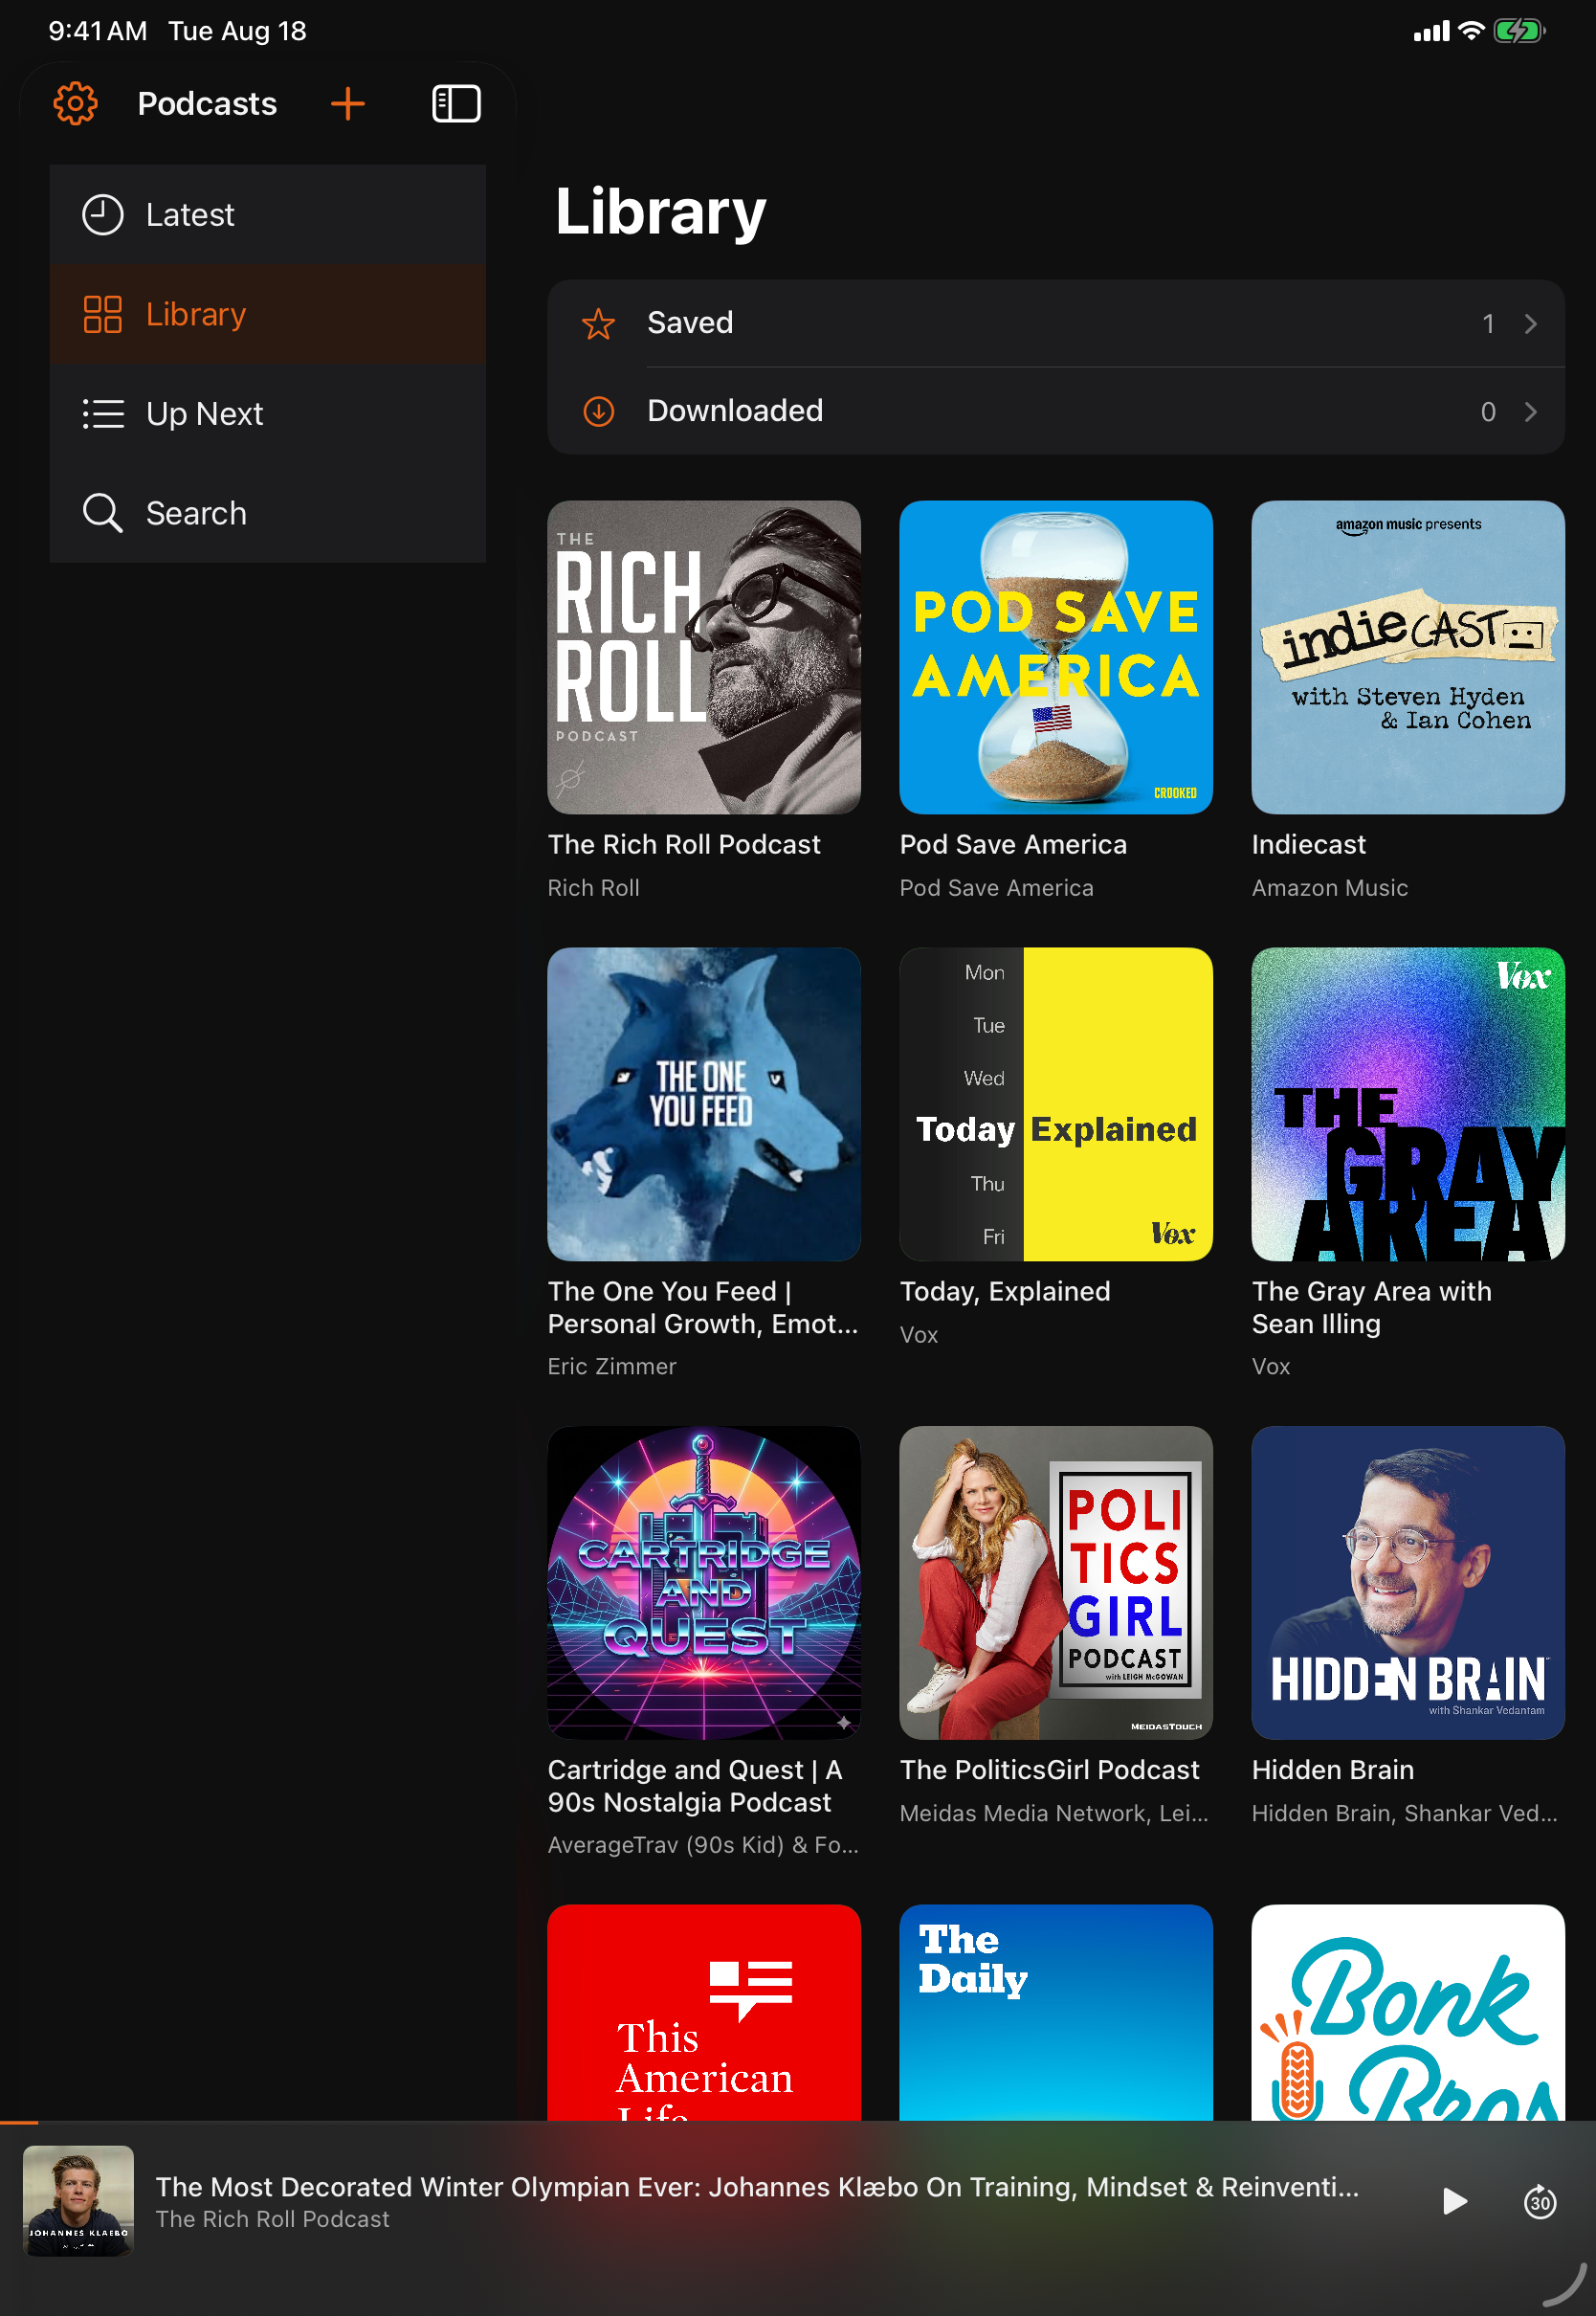Open The One You Feed artwork
1596x2316 pixels.
pyautogui.click(x=704, y=1104)
